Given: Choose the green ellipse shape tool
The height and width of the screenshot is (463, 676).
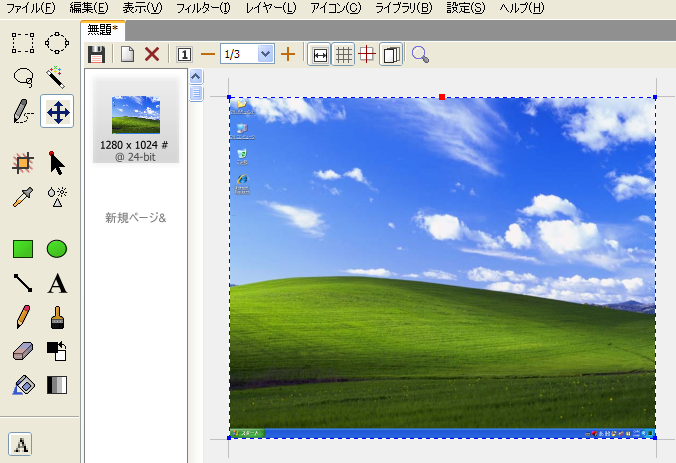Looking at the screenshot, I should pyautogui.click(x=57, y=249).
